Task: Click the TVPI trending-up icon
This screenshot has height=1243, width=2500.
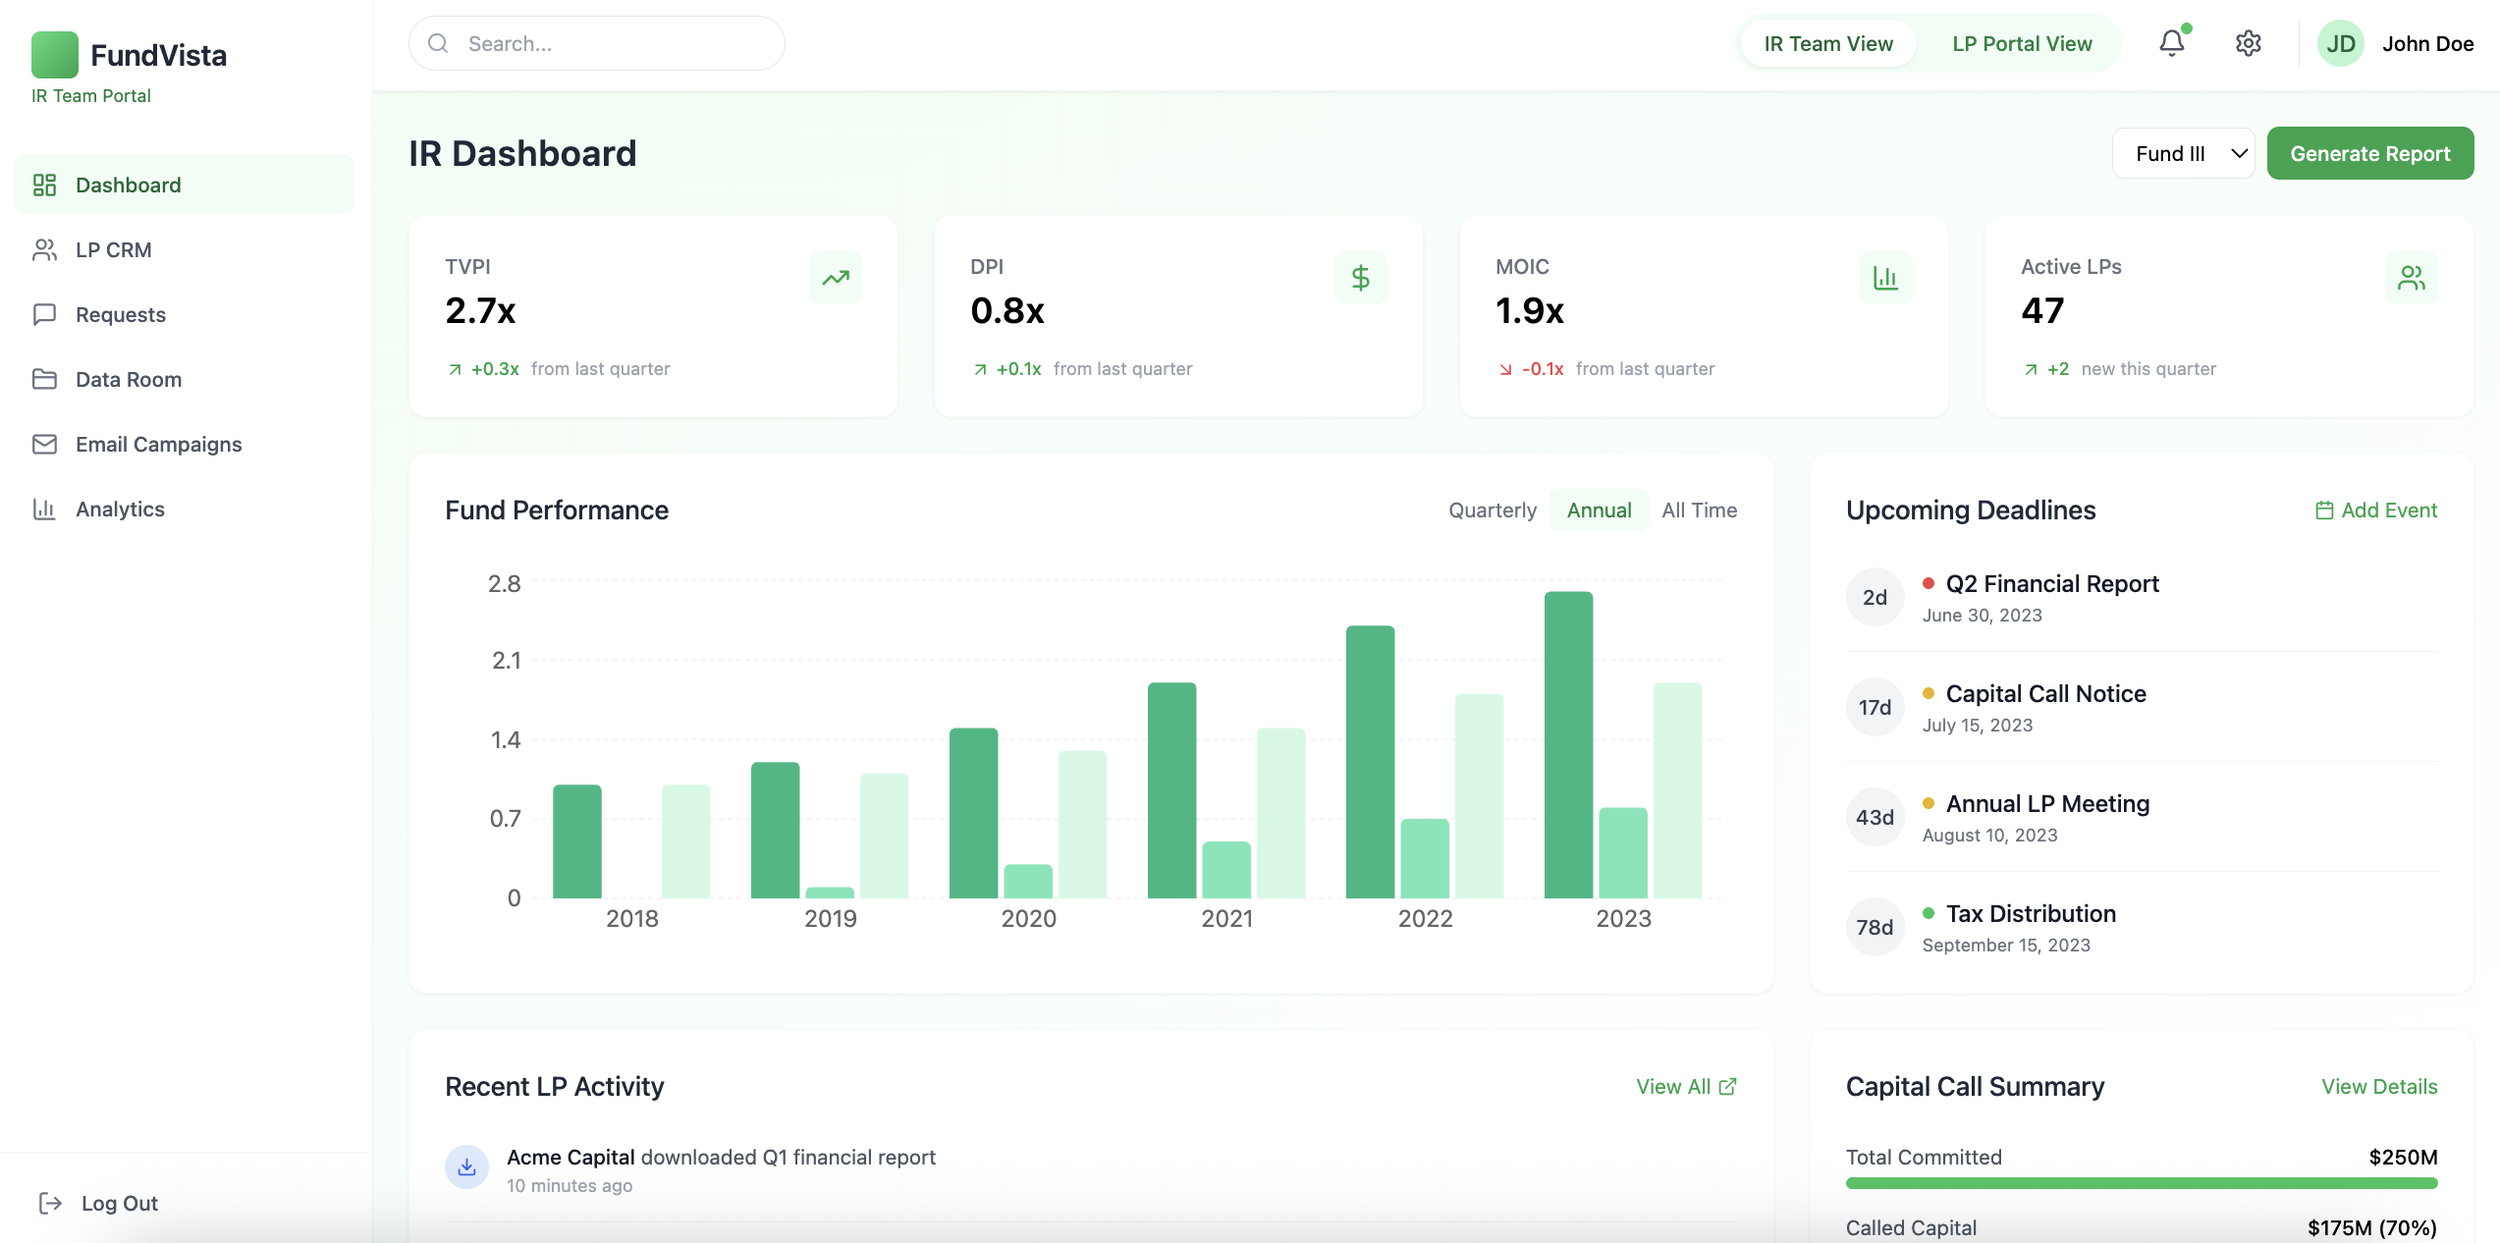Action: click(x=835, y=278)
